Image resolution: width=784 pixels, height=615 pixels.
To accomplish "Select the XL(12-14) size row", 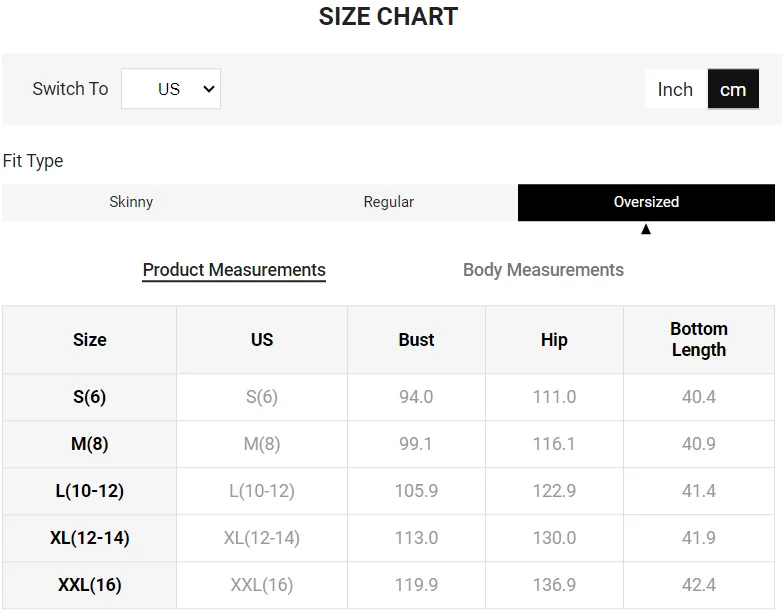I will coord(89,538).
